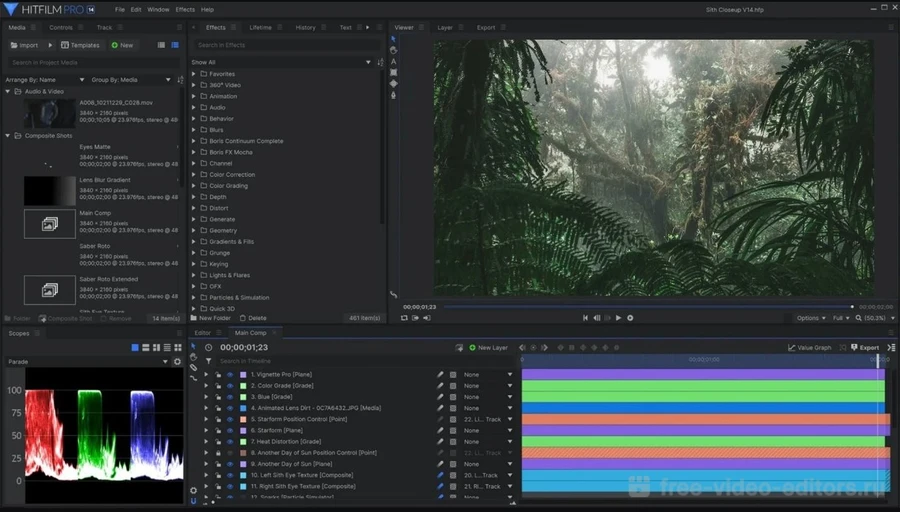The height and width of the screenshot is (512, 900).
Task: Select the slice tool in the timeline toolbar
Action: 193,367
